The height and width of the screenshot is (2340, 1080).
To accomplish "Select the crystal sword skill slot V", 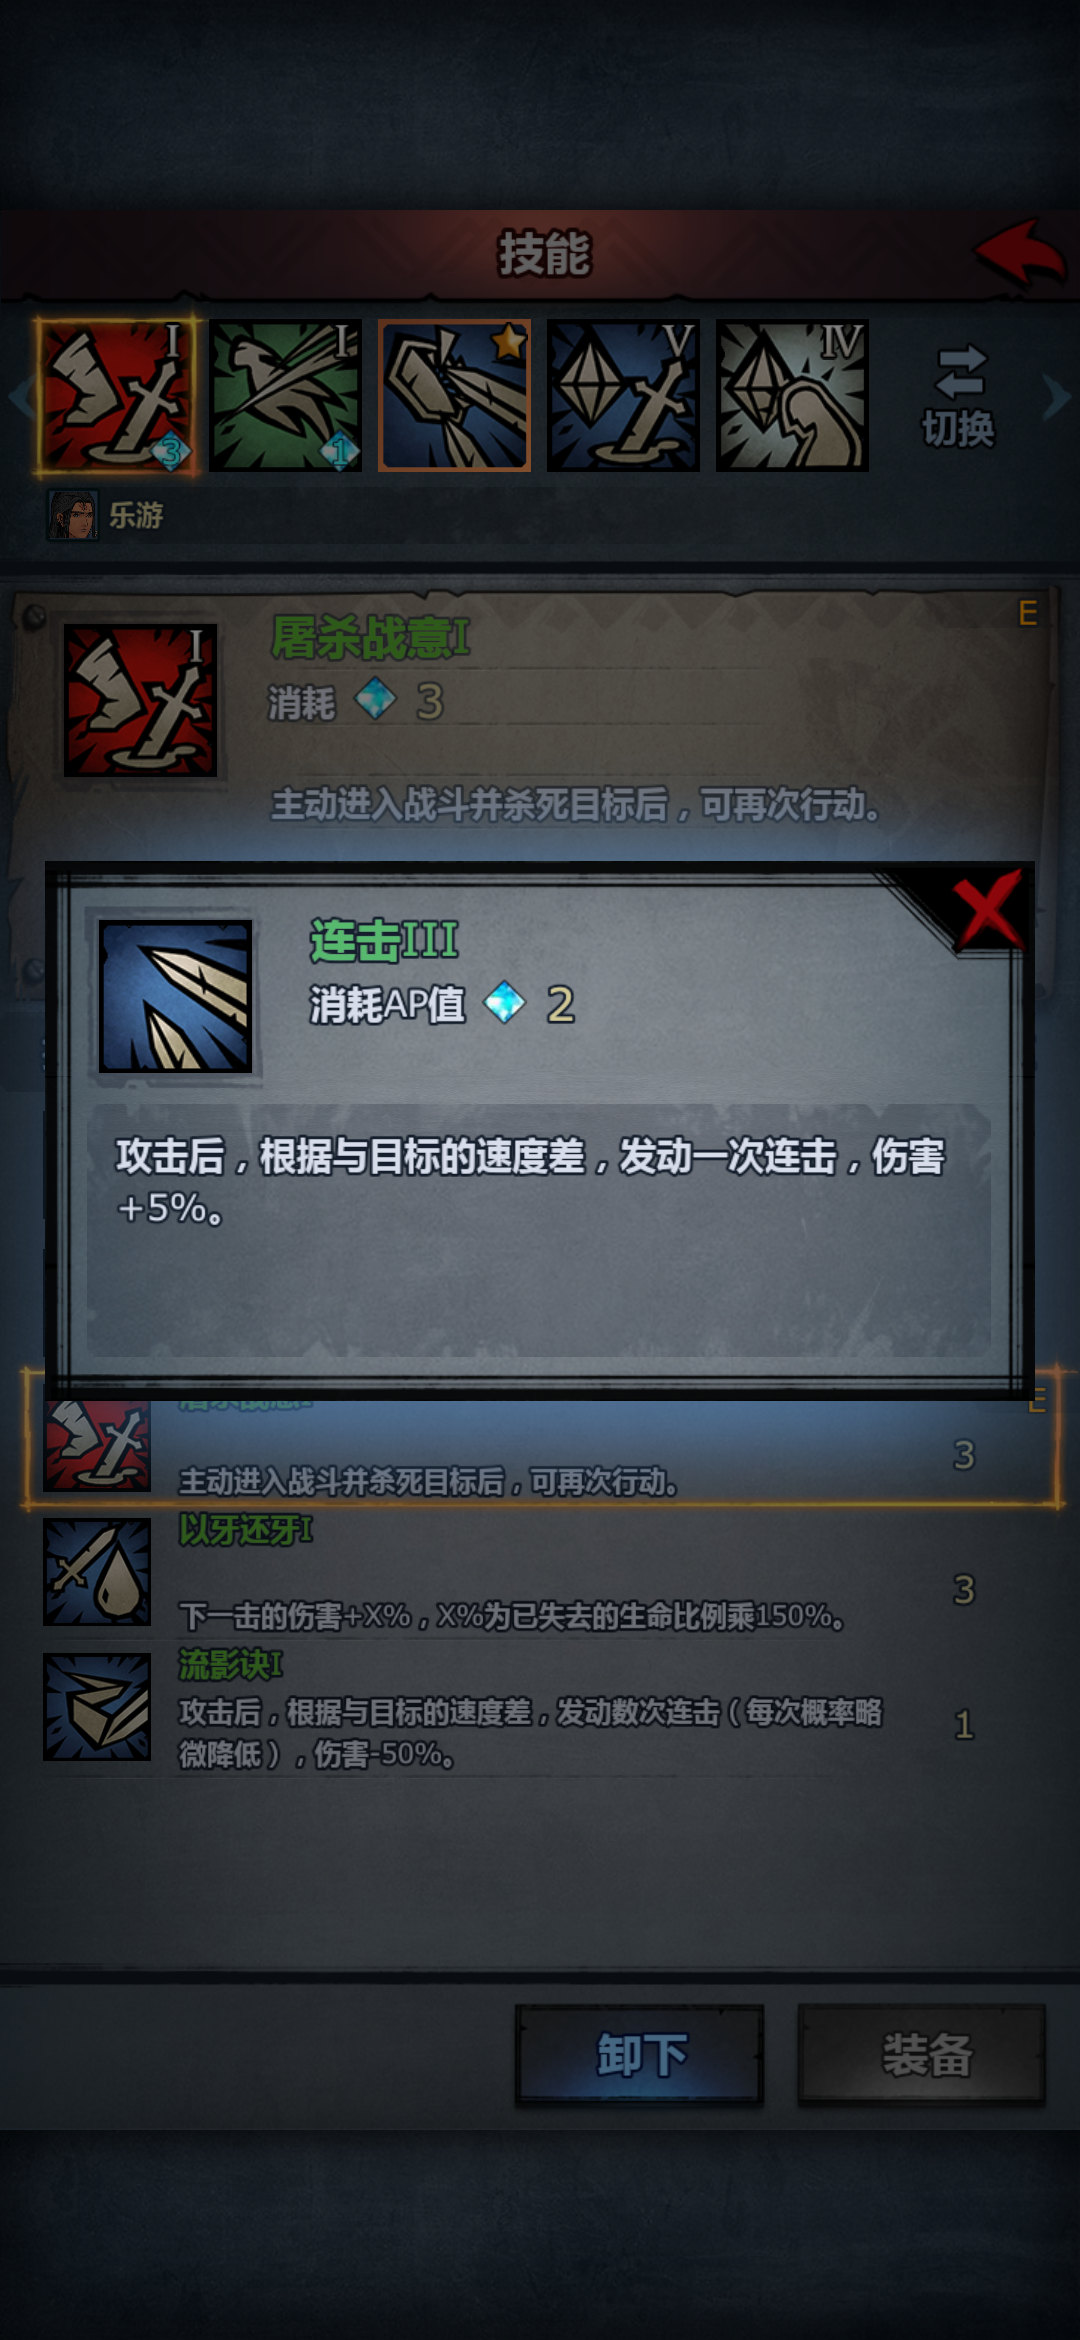I will (623, 396).
